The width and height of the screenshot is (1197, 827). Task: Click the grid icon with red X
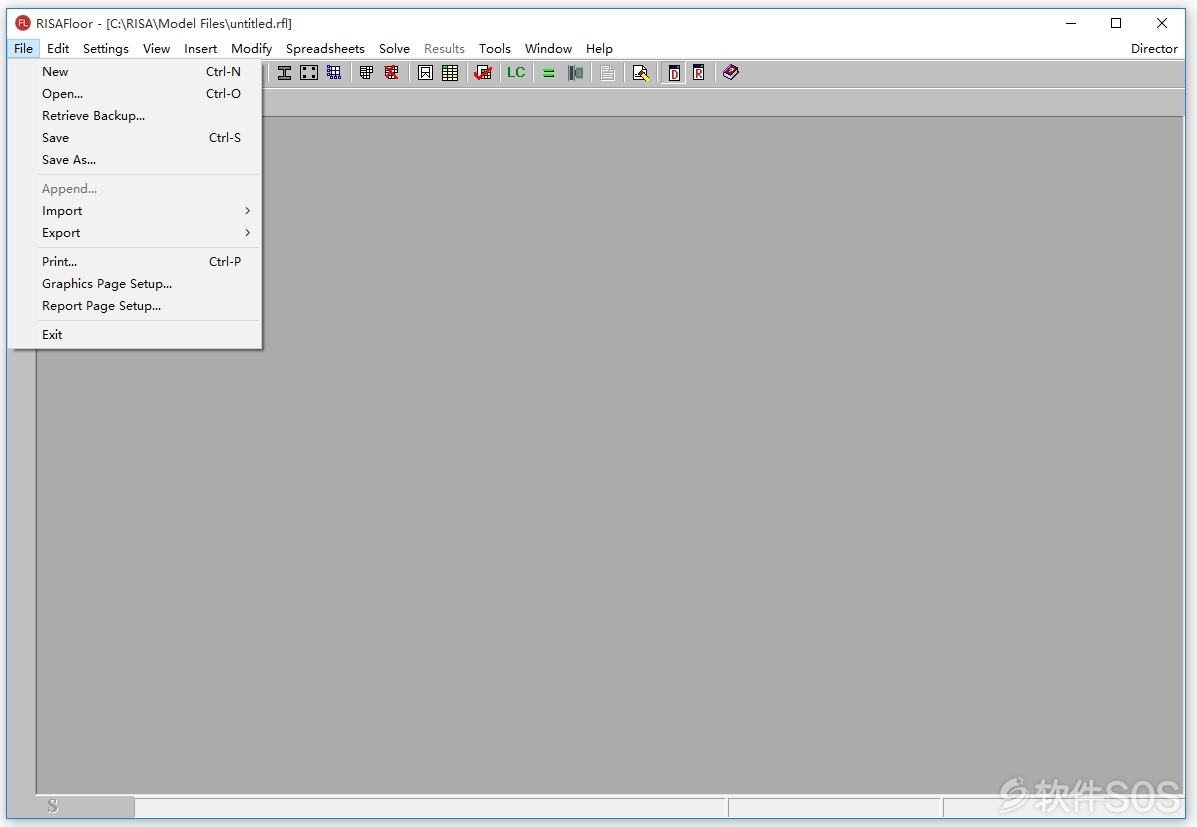click(x=392, y=73)
